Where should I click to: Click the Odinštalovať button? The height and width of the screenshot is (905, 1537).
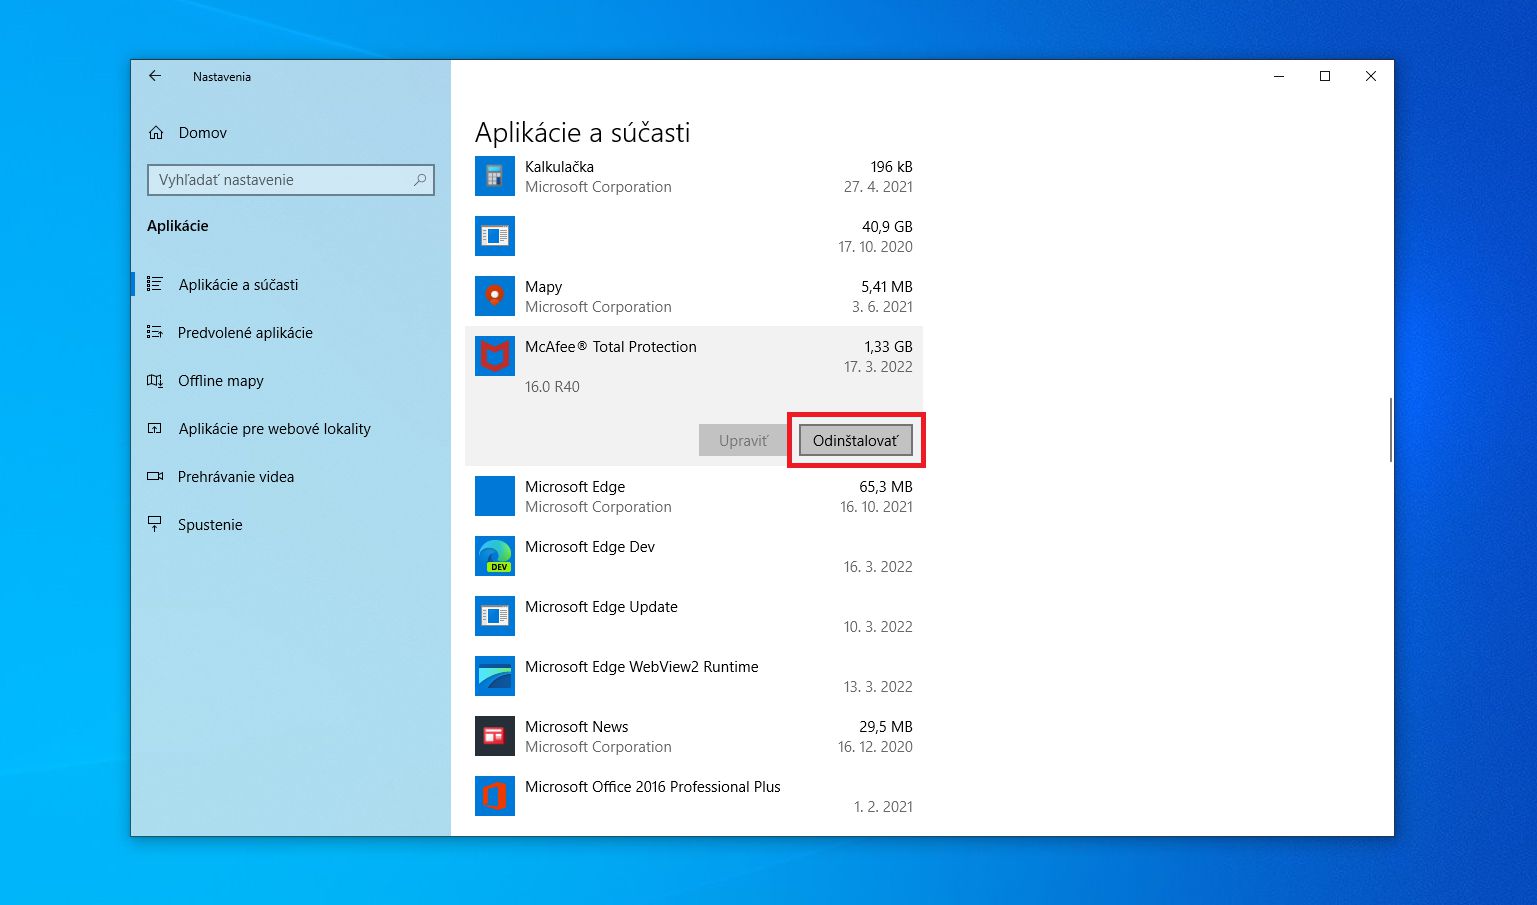[x=856, y=440]
